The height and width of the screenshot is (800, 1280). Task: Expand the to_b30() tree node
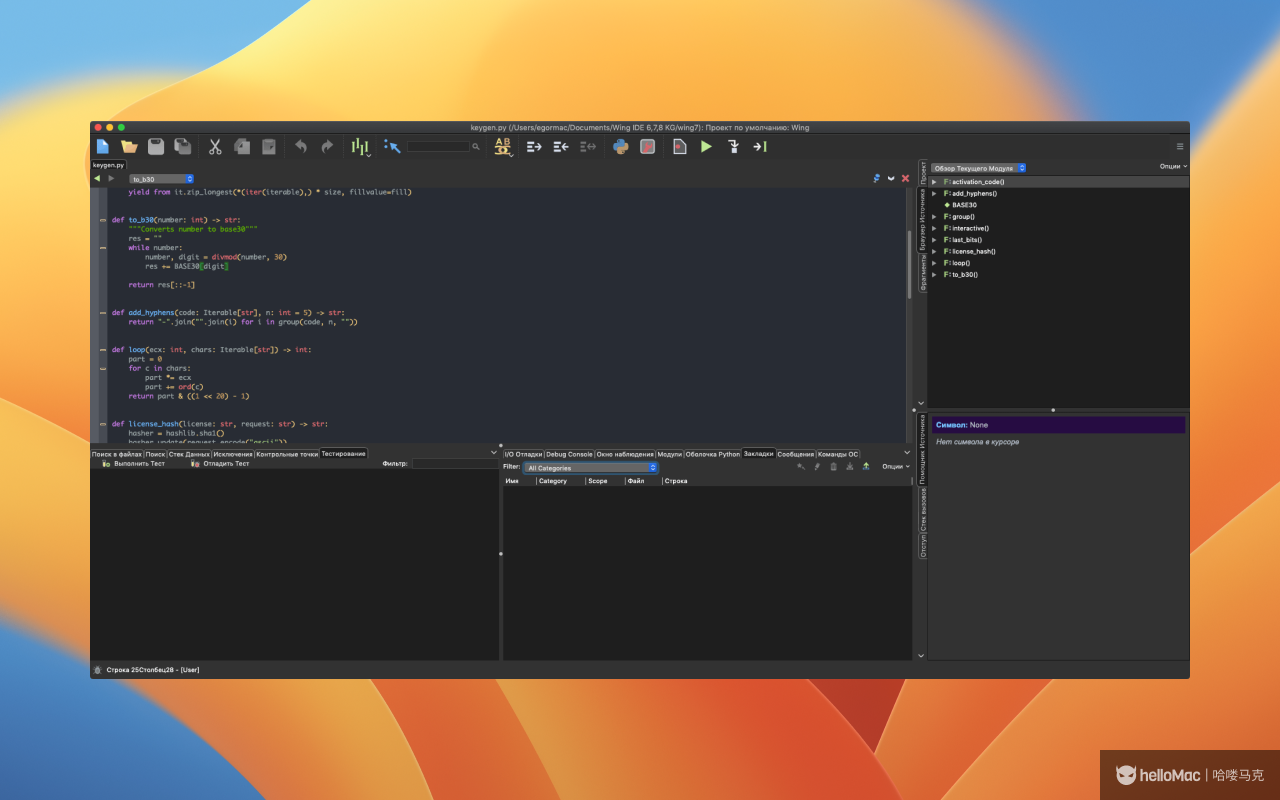click(x=934, y=274)
